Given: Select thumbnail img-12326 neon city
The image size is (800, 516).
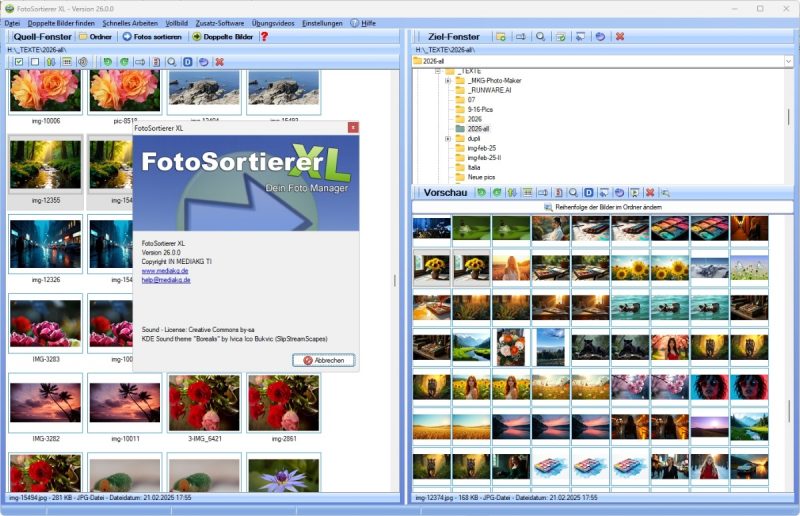Looking at the screenshot, I should pos(45,244).
